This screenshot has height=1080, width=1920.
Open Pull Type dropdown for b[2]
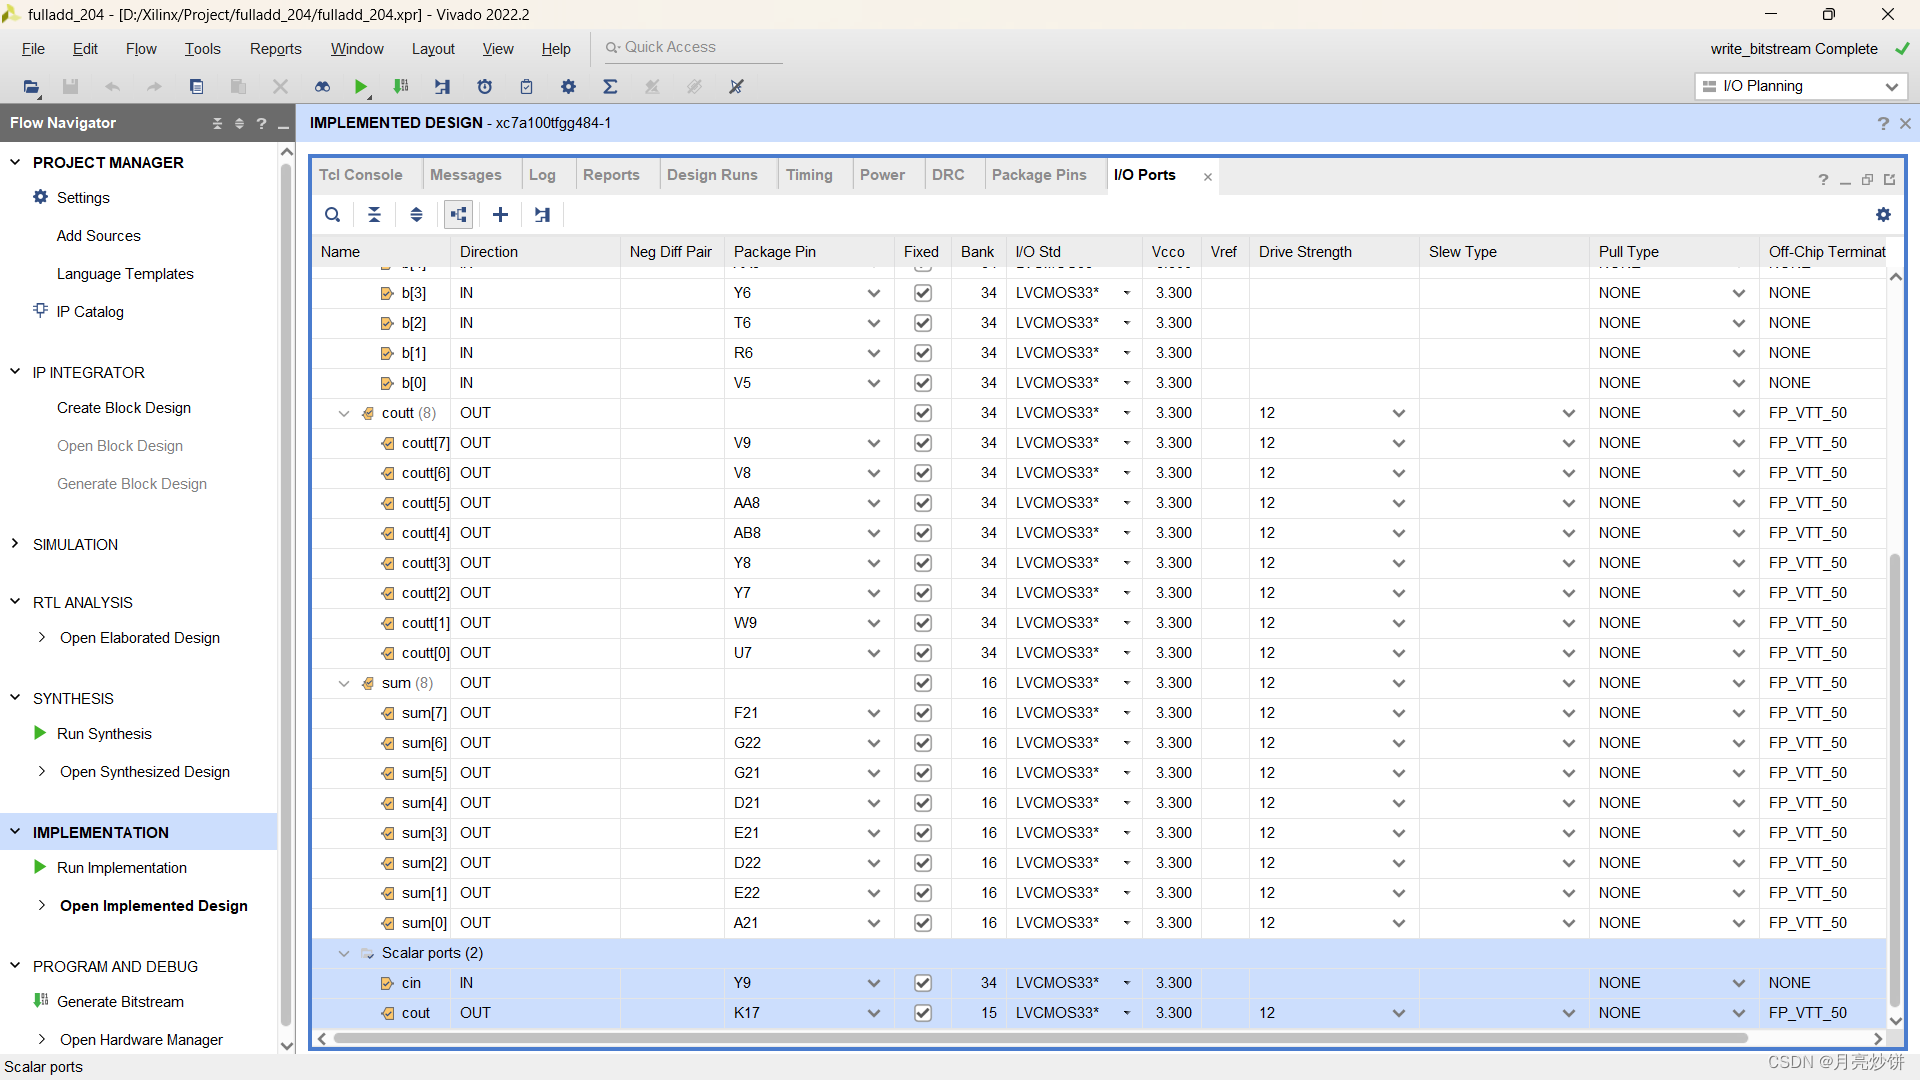(x=1739, y=323)
